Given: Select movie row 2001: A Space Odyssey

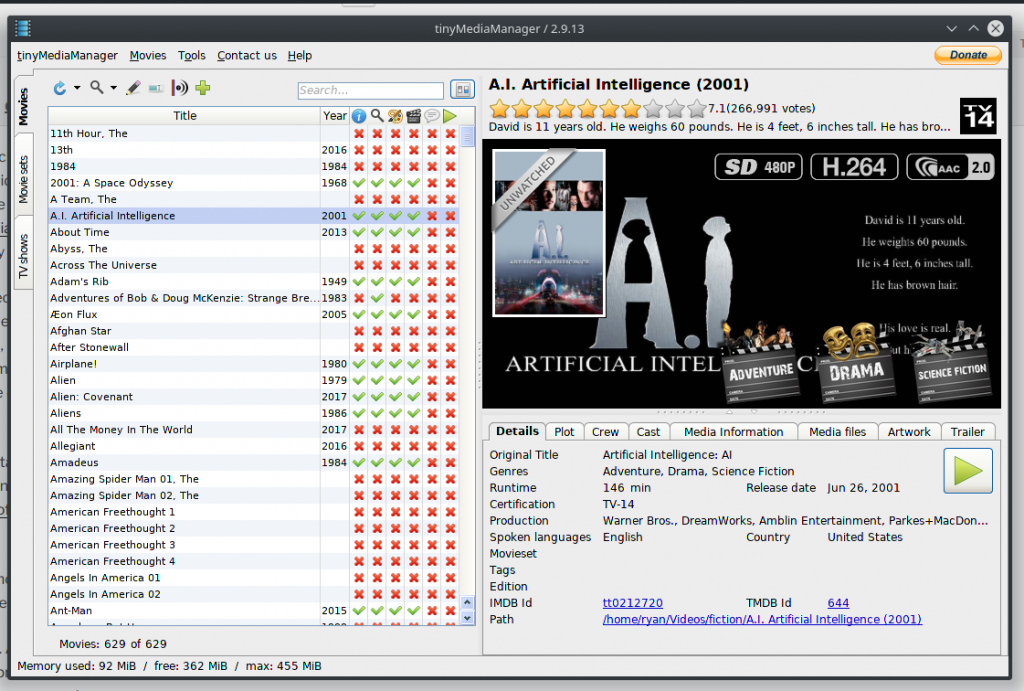Looking at the screenshot, I should 253,183.
